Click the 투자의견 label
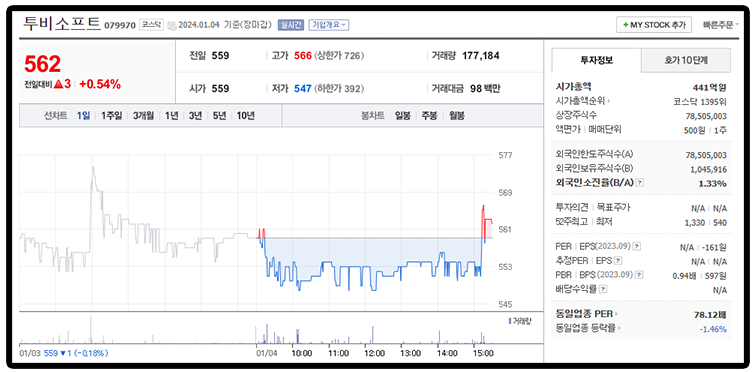The width and height of the screenshot is (756, 372). [572, 208]
